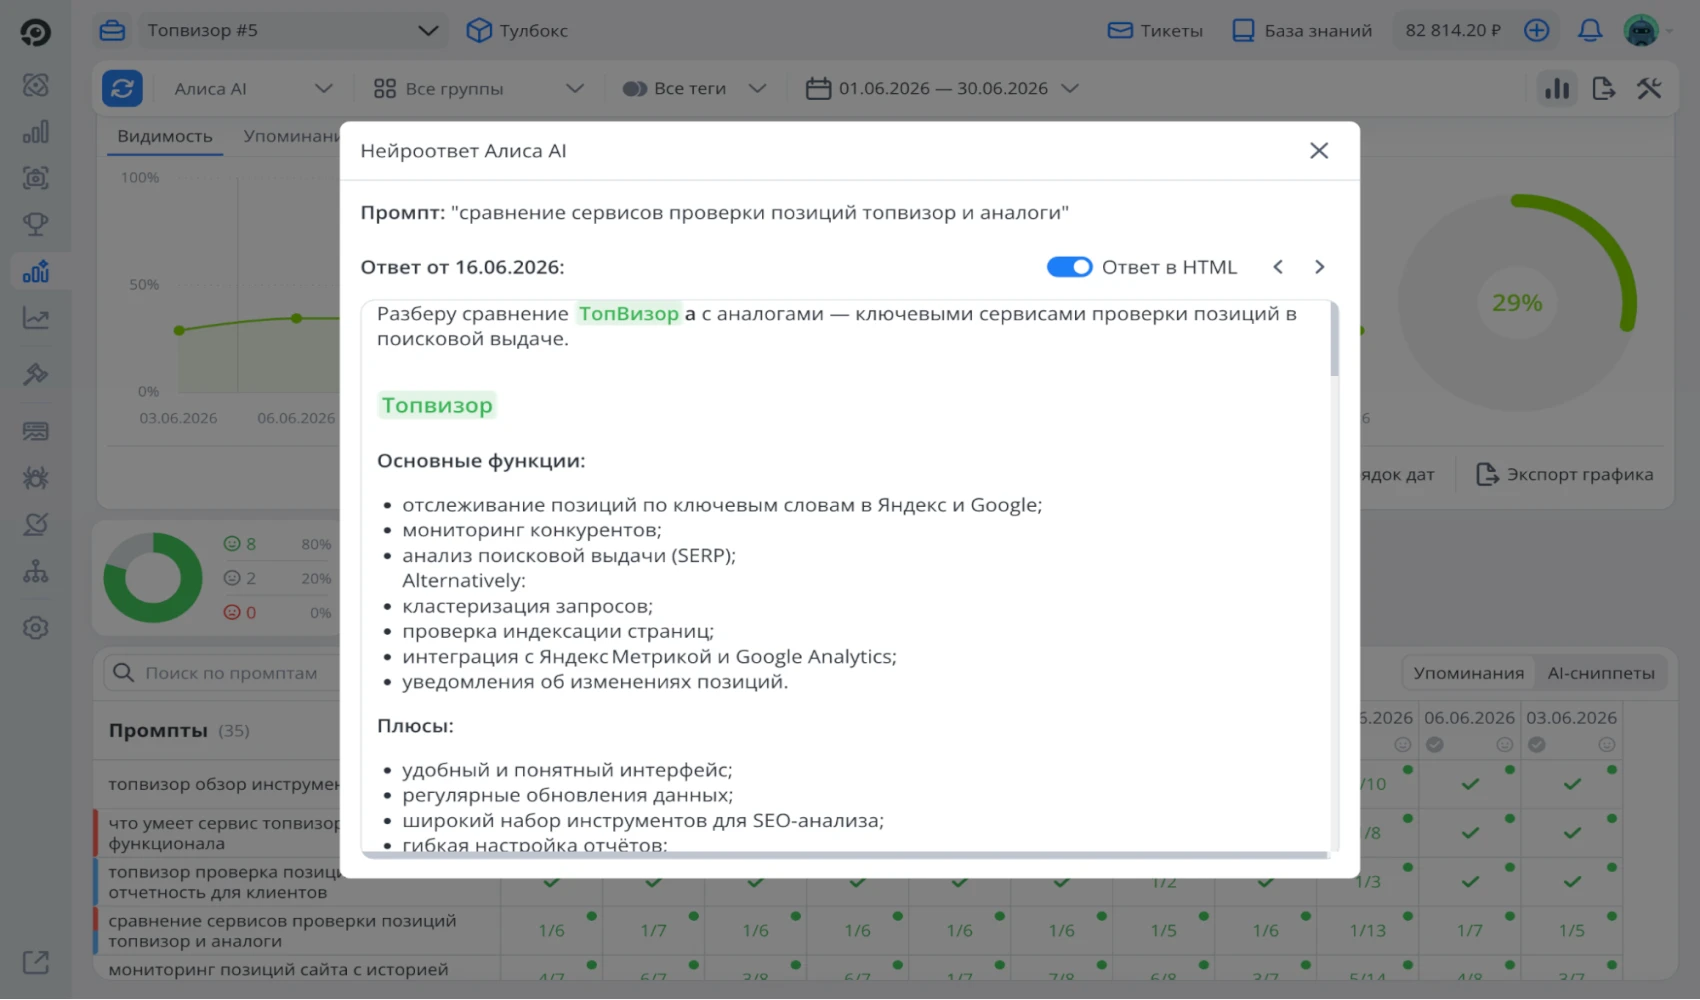Click Экспорт графика
The image size is (1700, 1000).
(x=1565, y=474)
